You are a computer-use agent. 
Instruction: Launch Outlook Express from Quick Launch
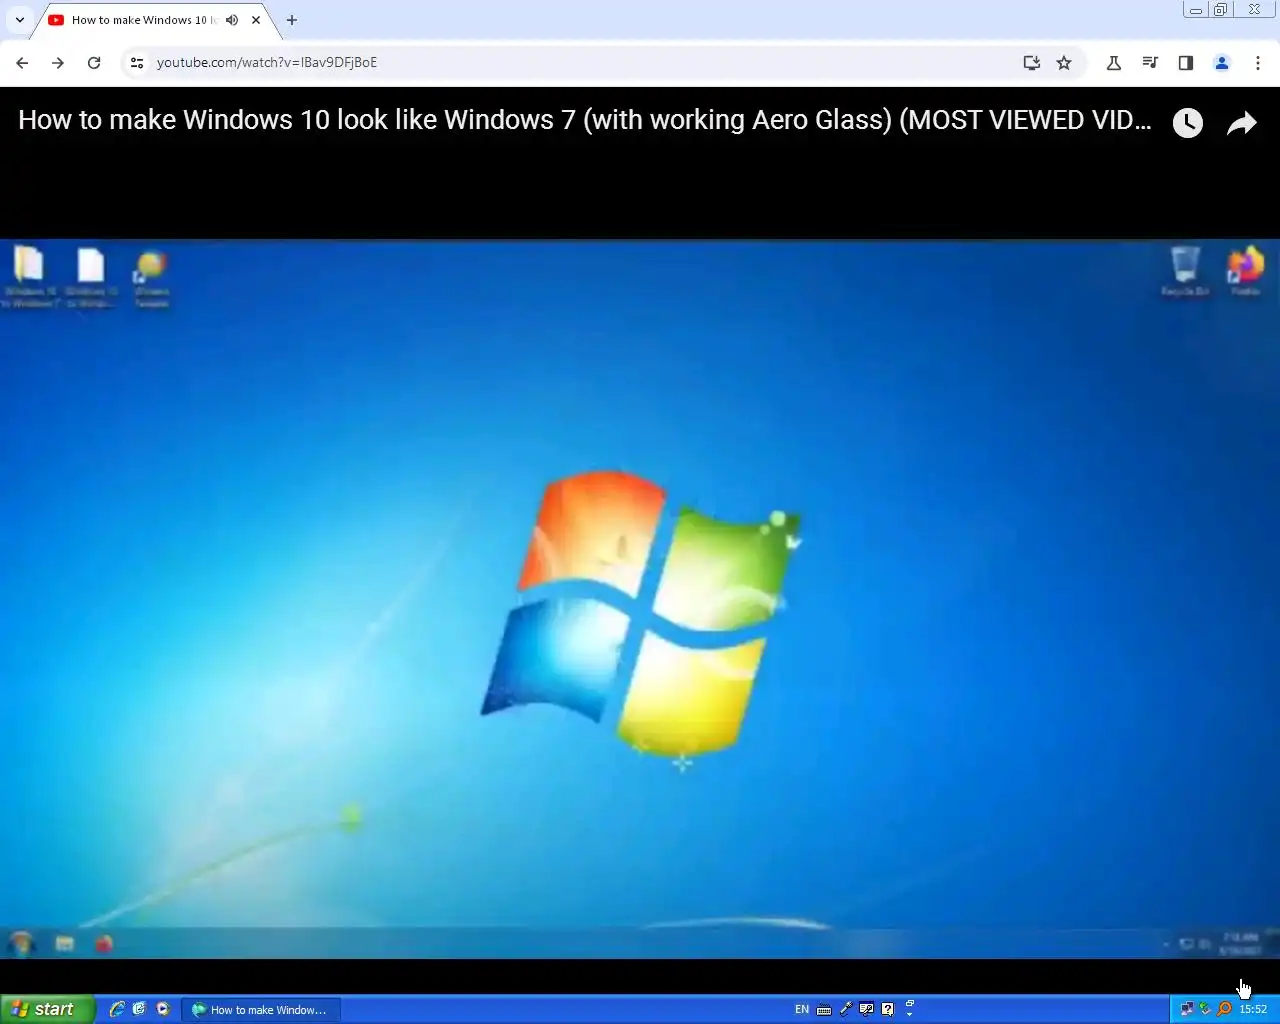[139, 1009]
